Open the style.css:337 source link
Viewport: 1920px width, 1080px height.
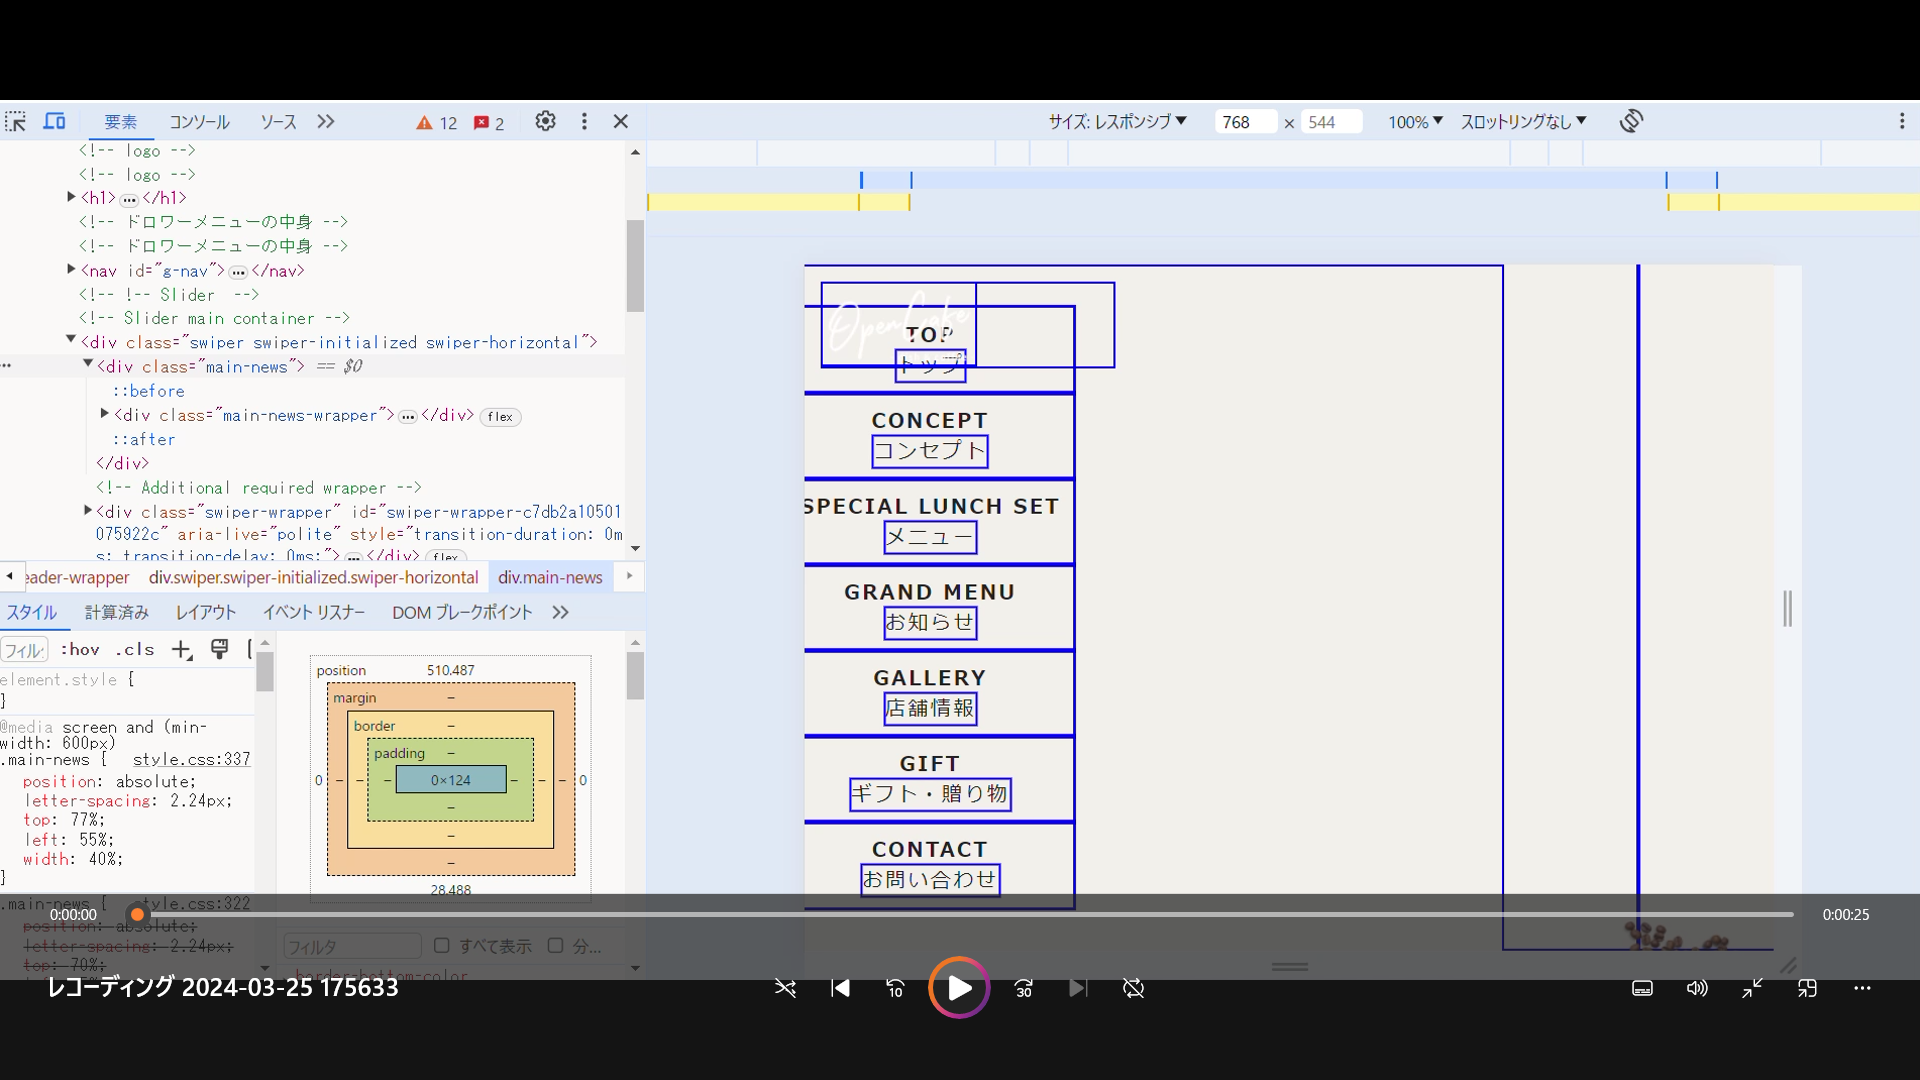pyautogui.click(x=191, y=760)
